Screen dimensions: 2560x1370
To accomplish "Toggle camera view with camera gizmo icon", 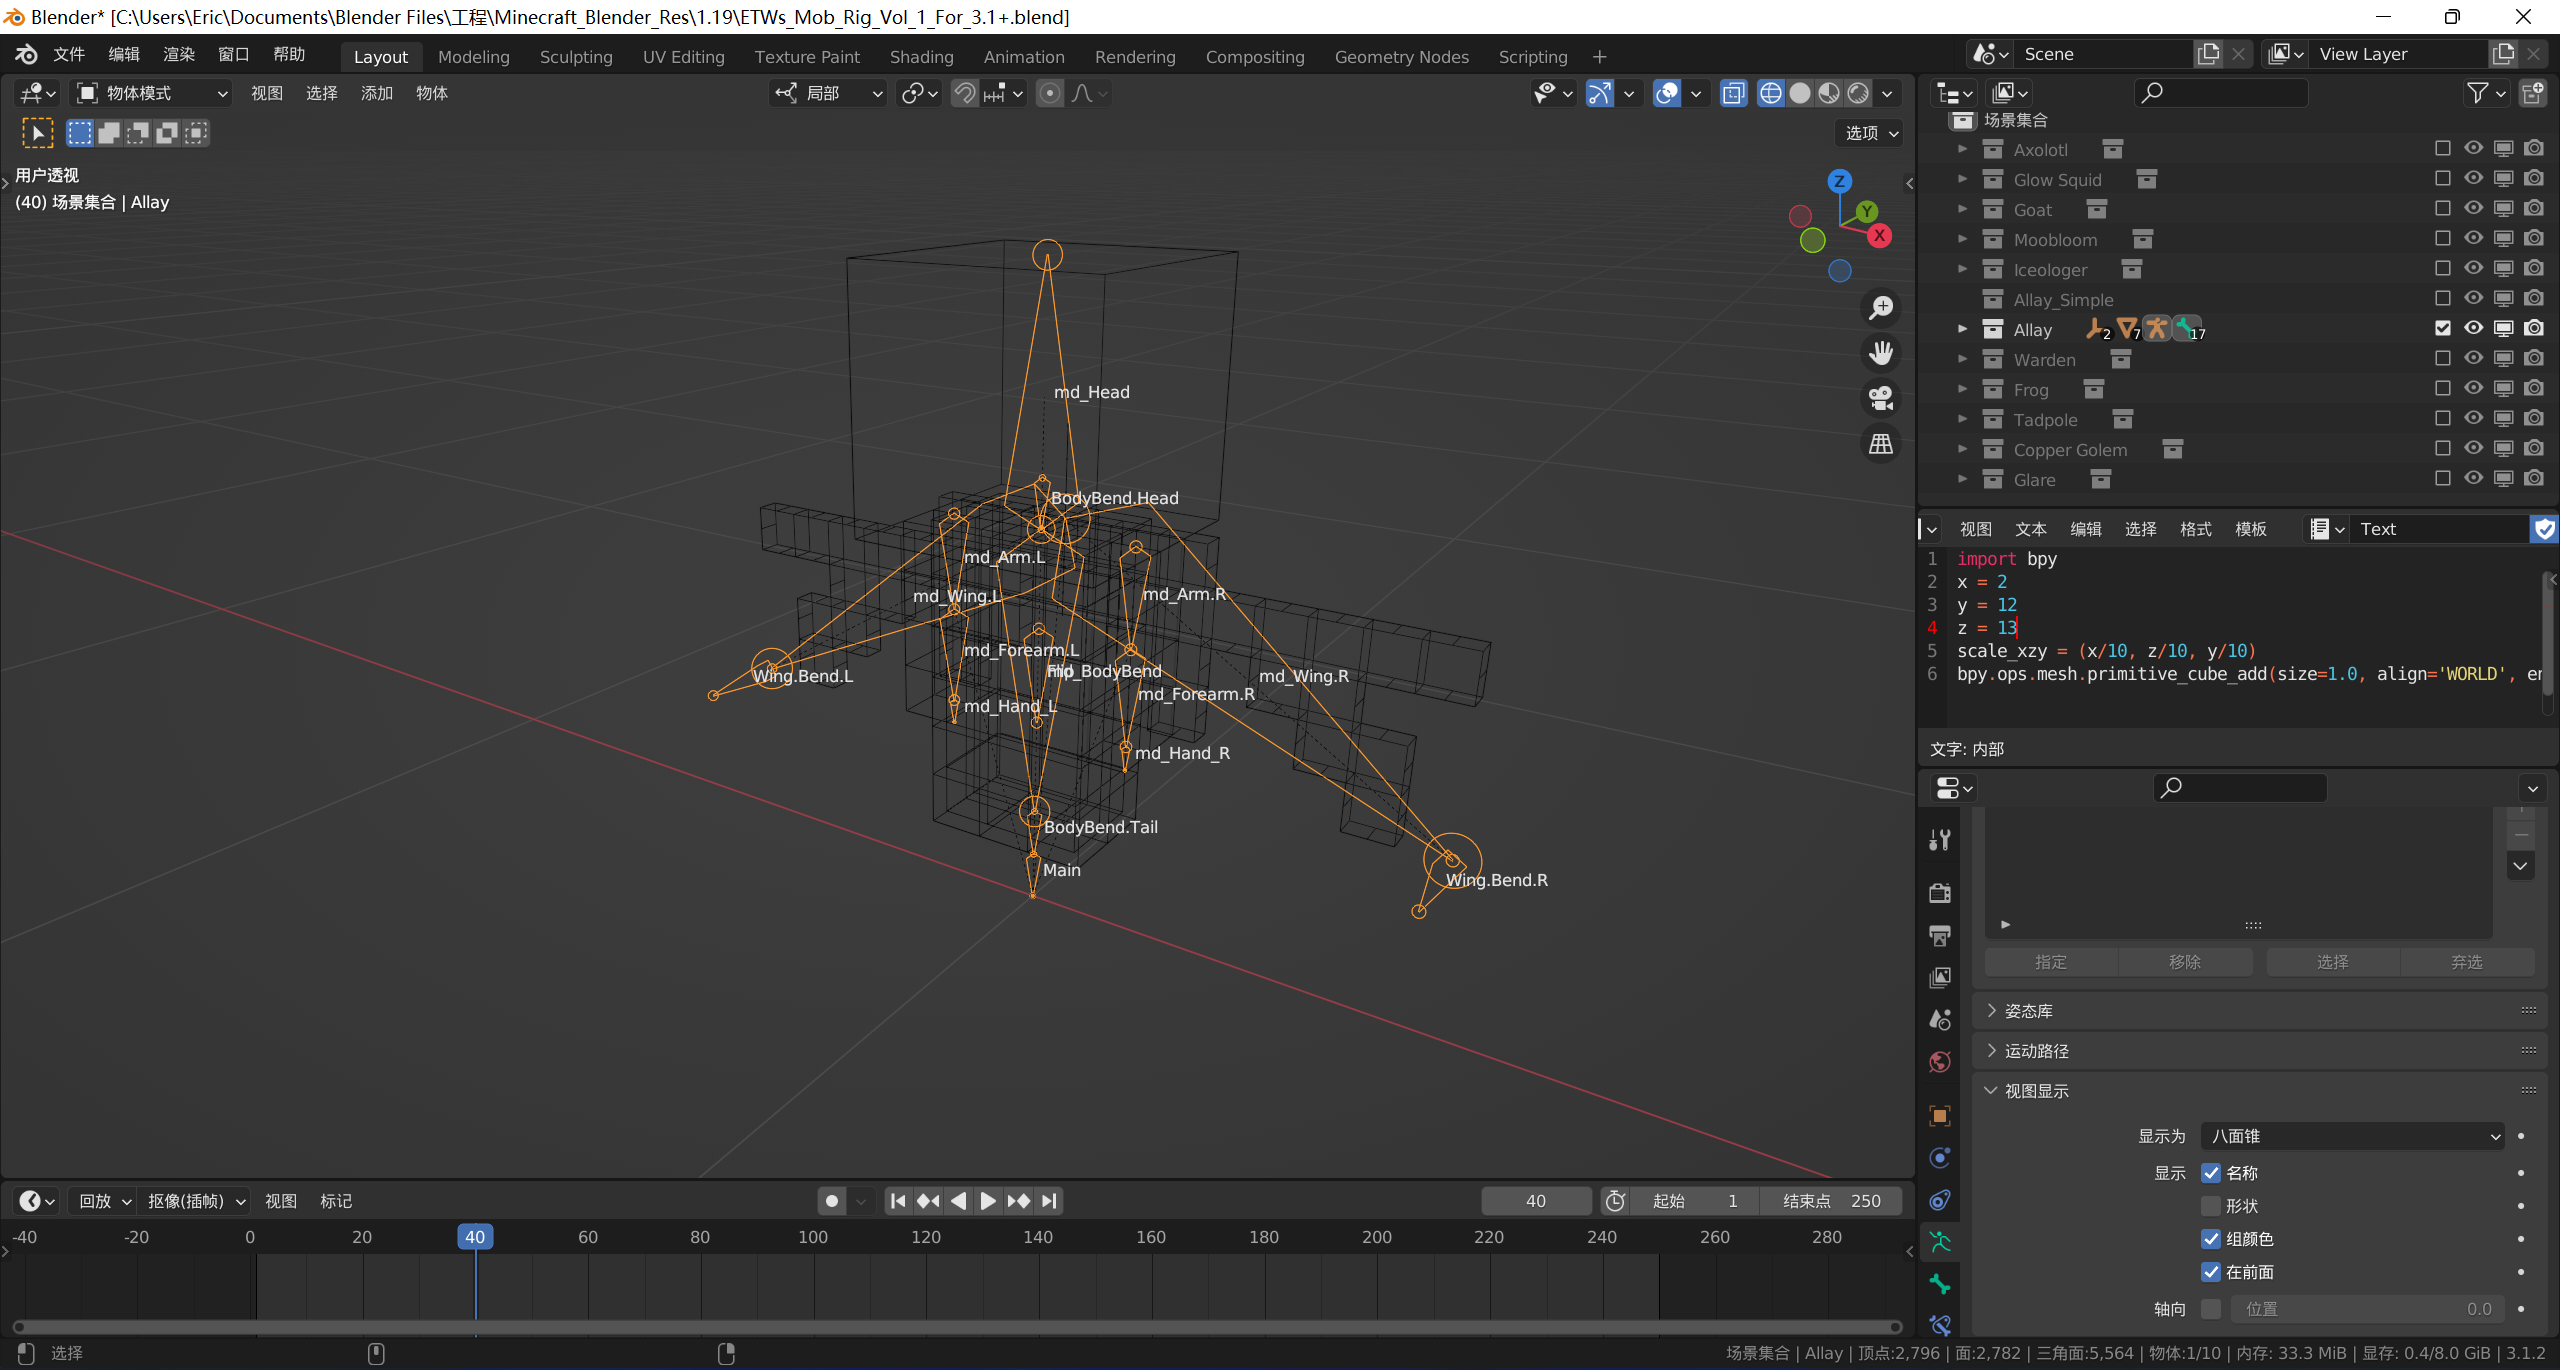I will pyautogui.click(x=1881, y=398).
